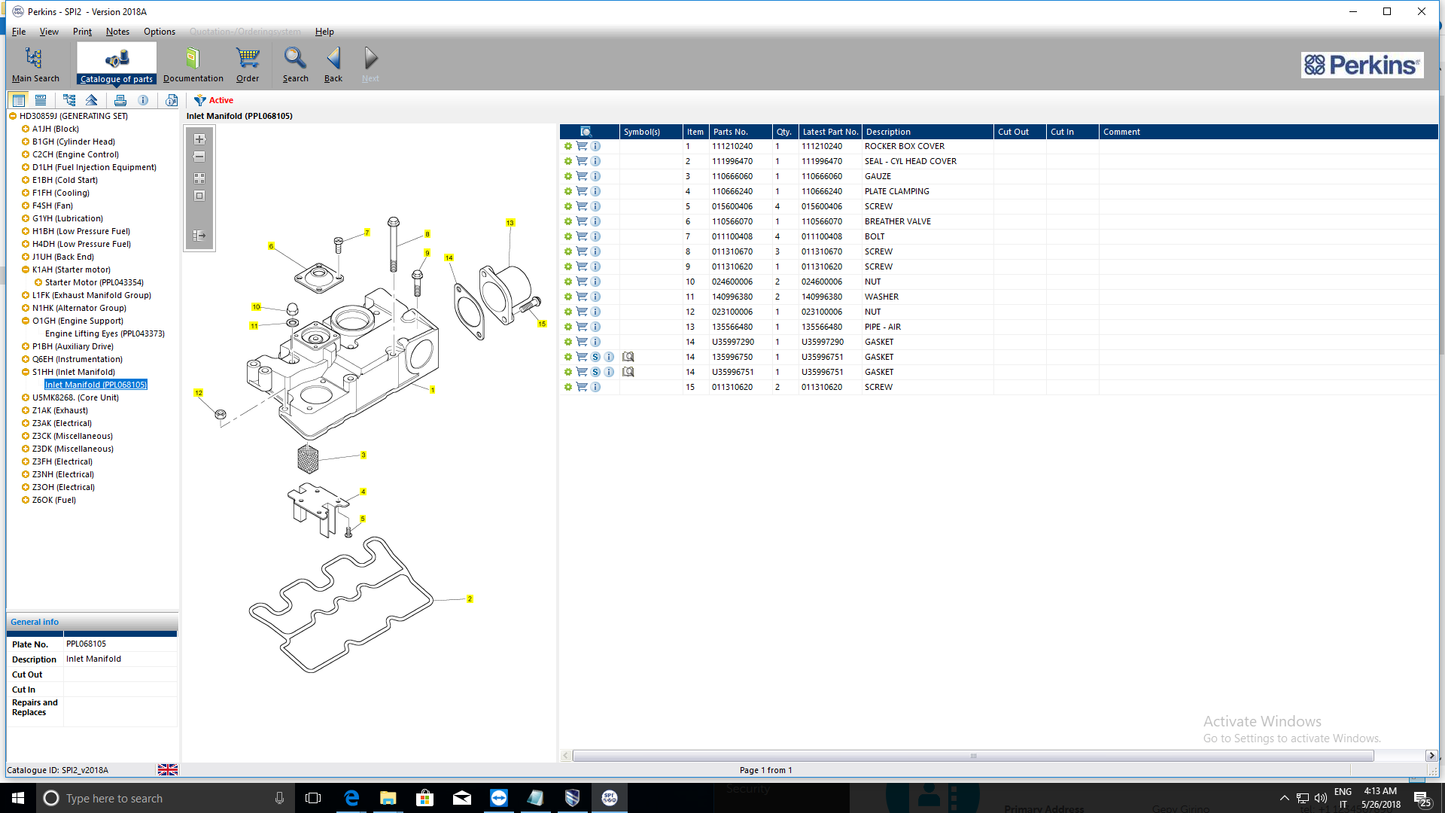Image resolution: width=1445 pixels, height=813 pixels.
Task: Click the Windows taskbar search field
Action: click(150, 797)
